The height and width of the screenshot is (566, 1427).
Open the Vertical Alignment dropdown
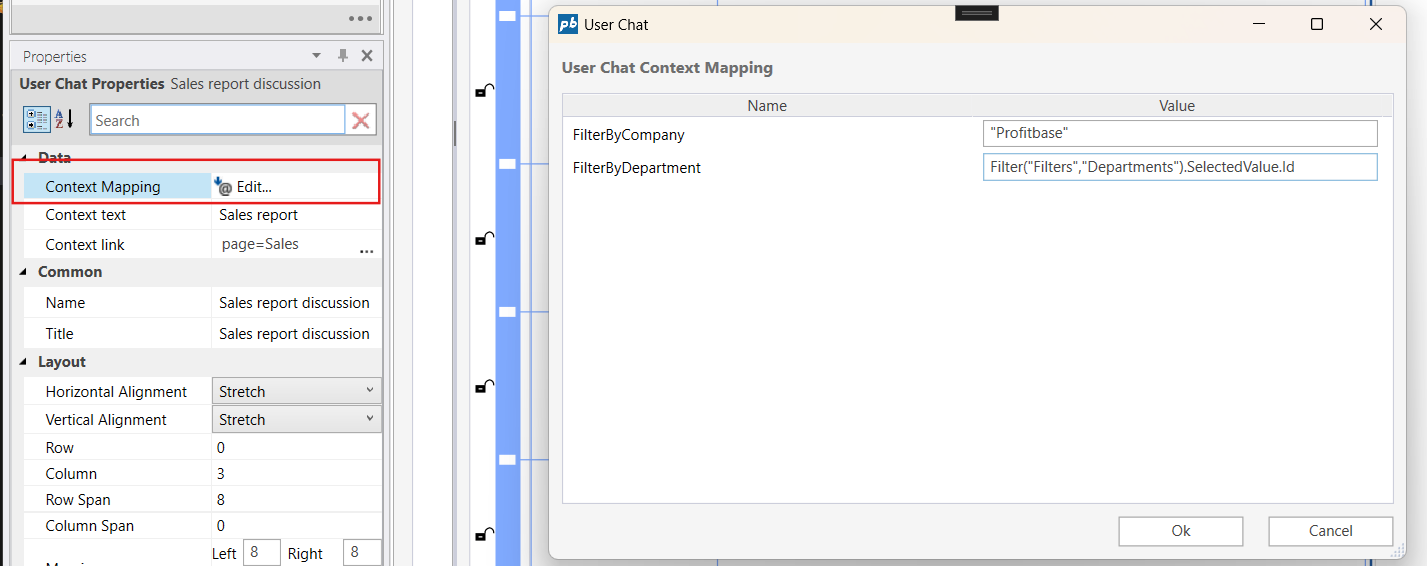296,419
